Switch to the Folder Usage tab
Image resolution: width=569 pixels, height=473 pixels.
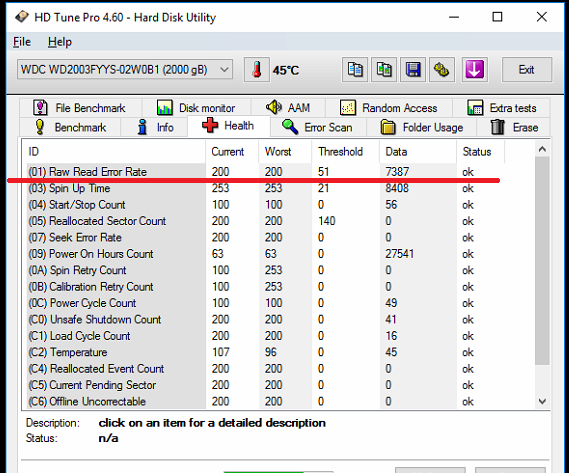(422, 127)
